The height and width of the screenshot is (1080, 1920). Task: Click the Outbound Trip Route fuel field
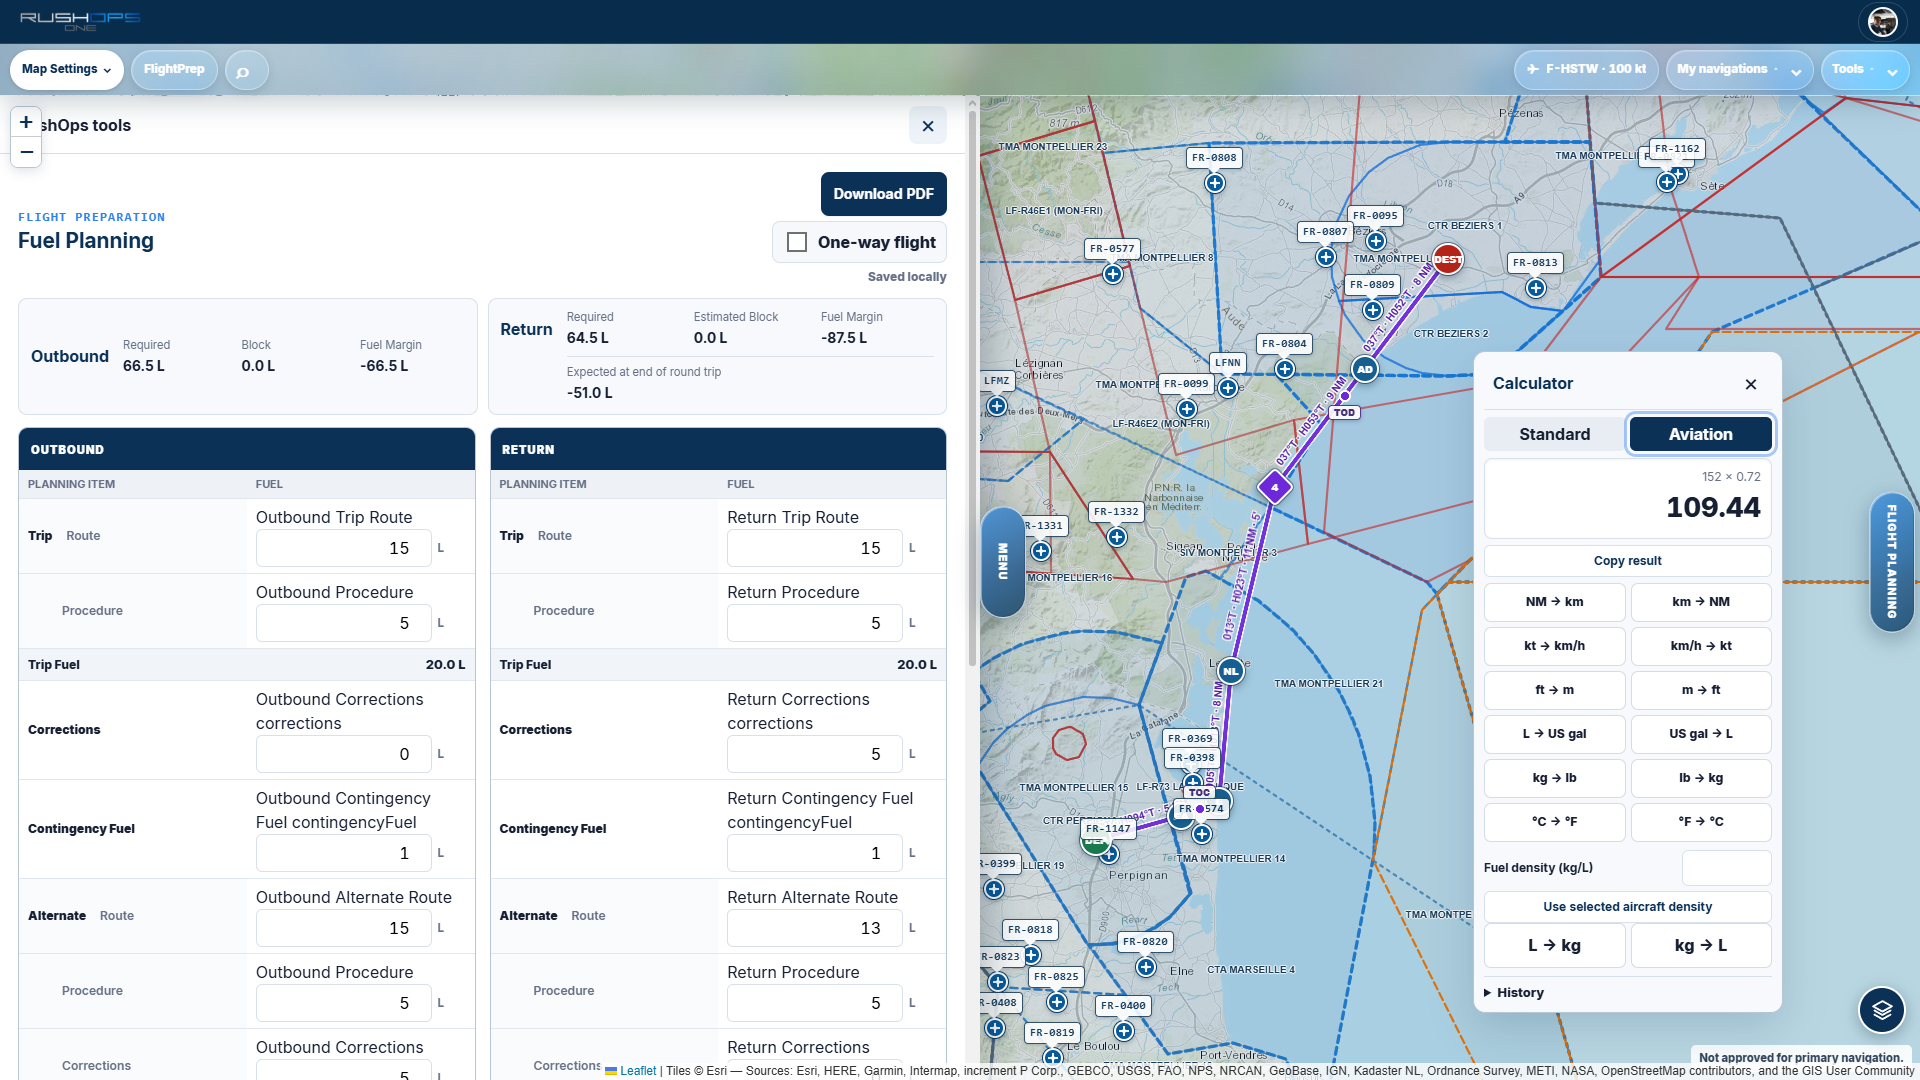point(343,548)
